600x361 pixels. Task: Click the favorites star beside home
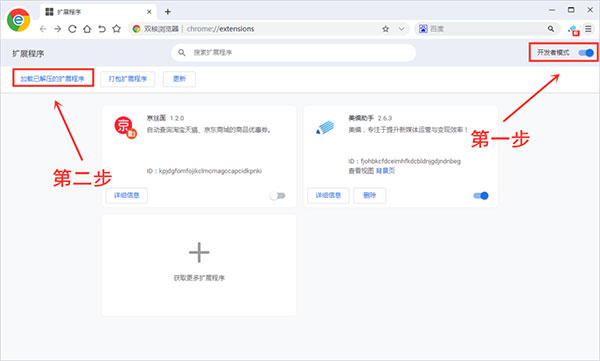(116, 29)
